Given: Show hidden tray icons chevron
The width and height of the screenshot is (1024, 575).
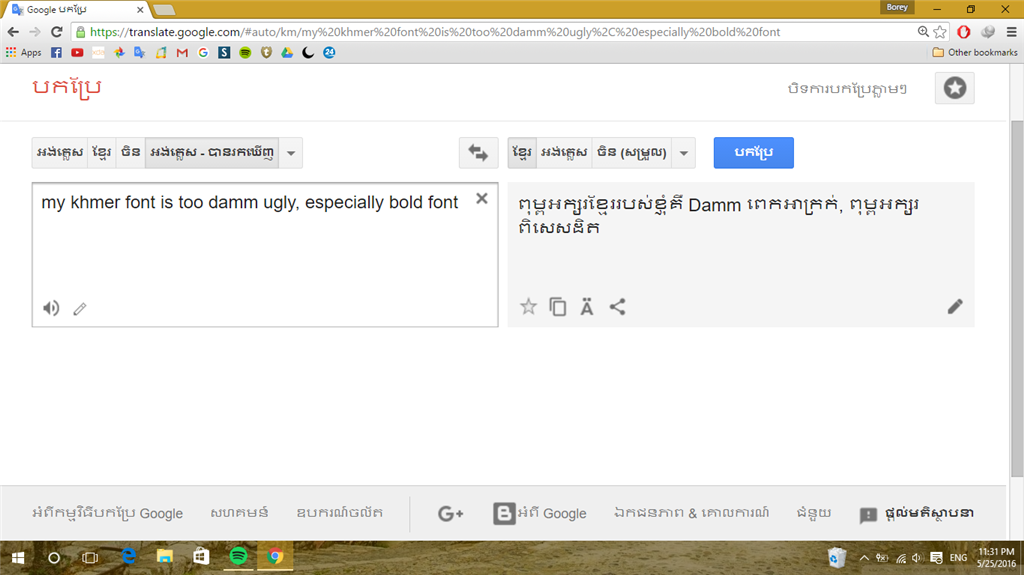Looking at the screenshot, I should [x=863, y=558].
